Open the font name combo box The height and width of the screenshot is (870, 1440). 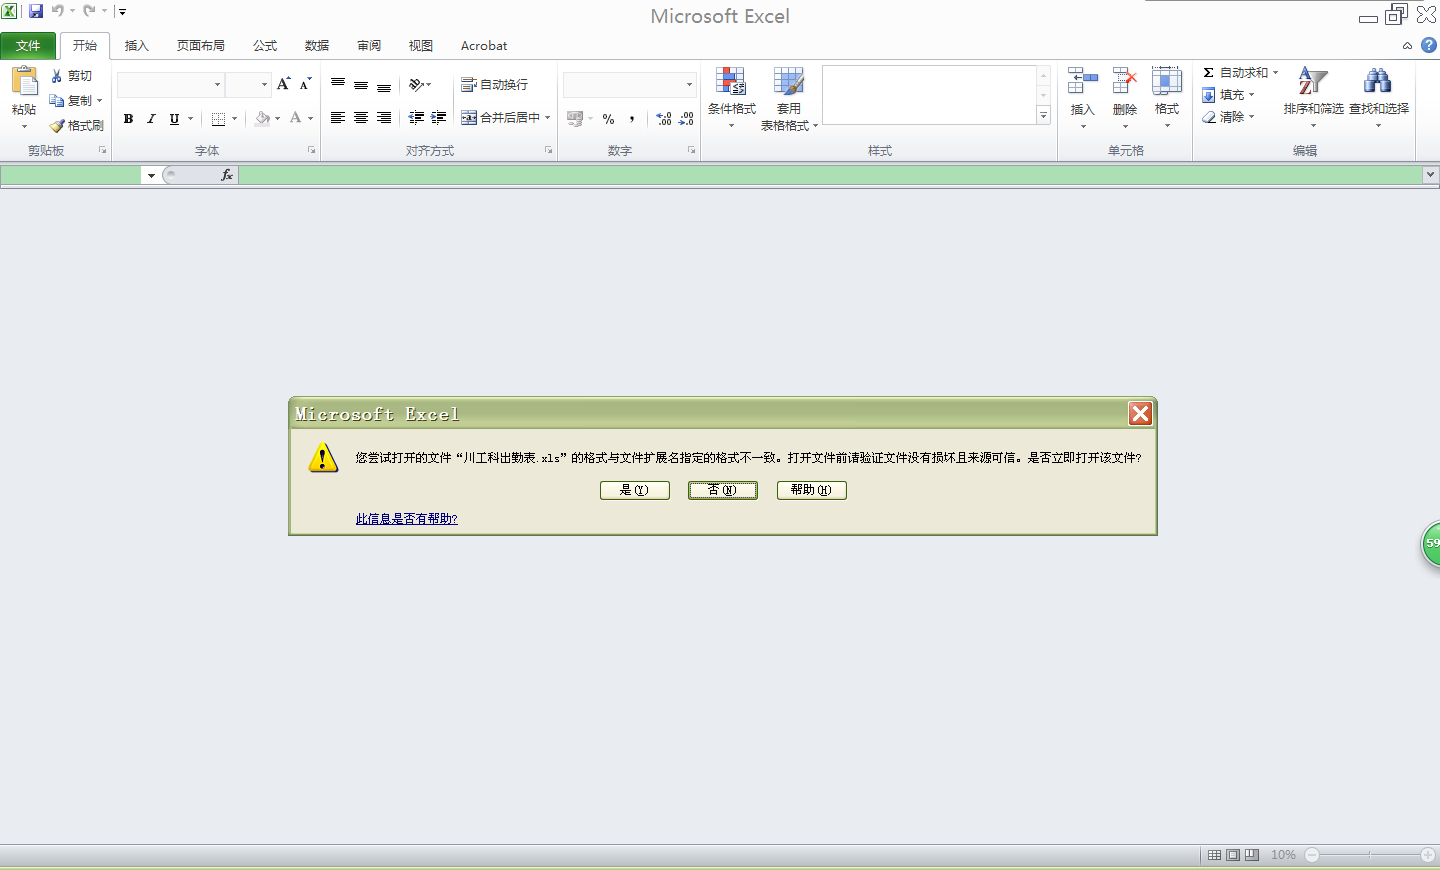[171, 85]
